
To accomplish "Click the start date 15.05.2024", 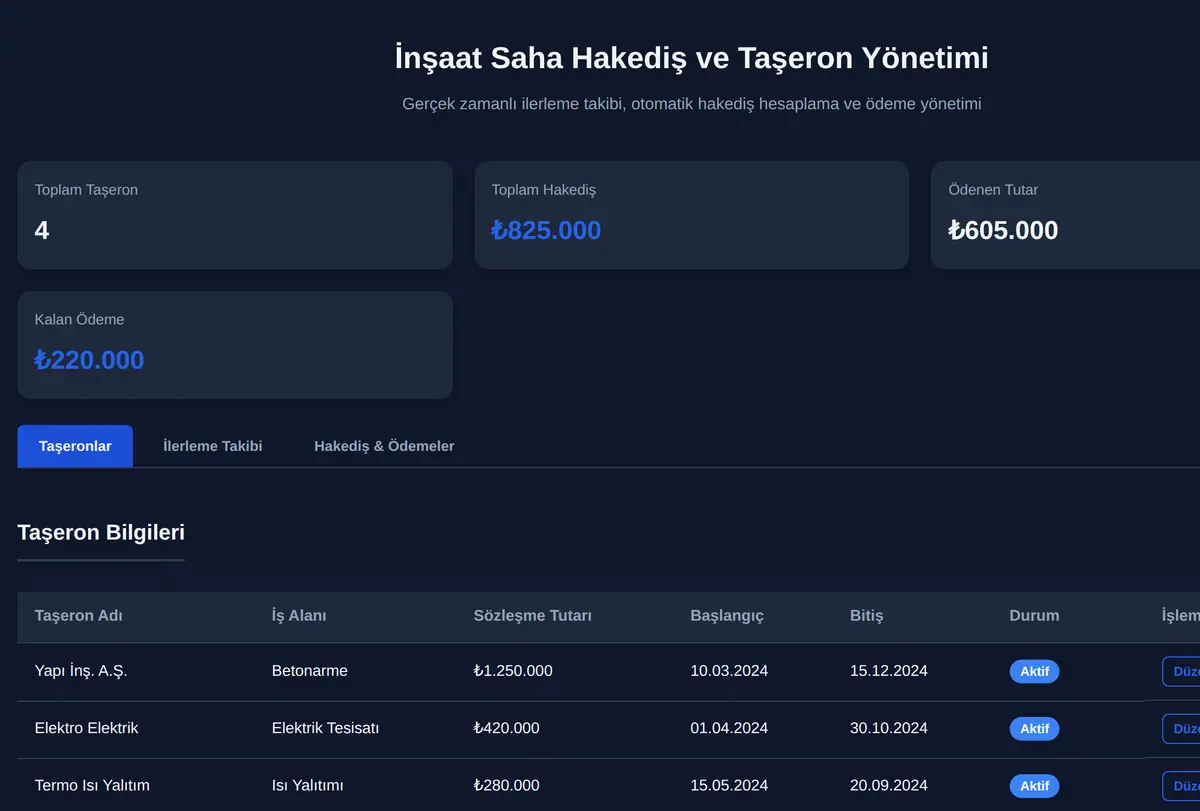I will (729, 786).
